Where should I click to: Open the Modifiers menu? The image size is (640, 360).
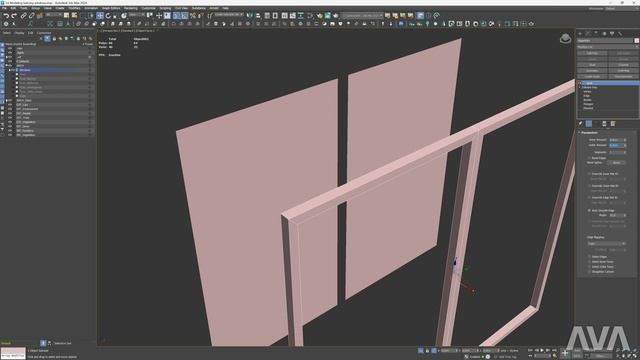pyautogui.click(x=74, y=8)
